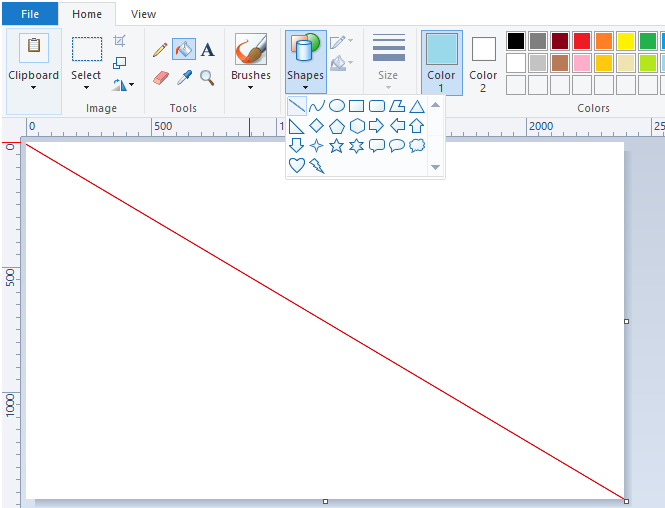The image size is (665, 508).
Task: Pick the gray color swatch
Action: (538, 41)
